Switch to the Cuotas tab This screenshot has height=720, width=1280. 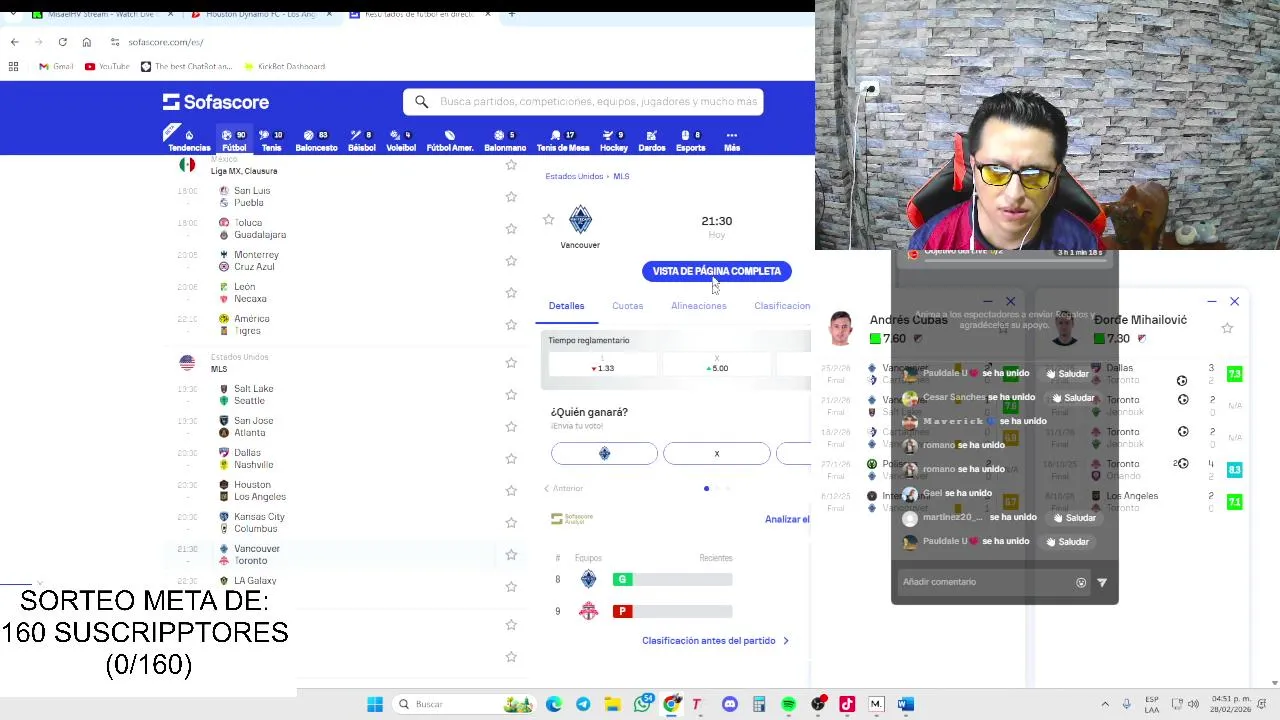627,306
